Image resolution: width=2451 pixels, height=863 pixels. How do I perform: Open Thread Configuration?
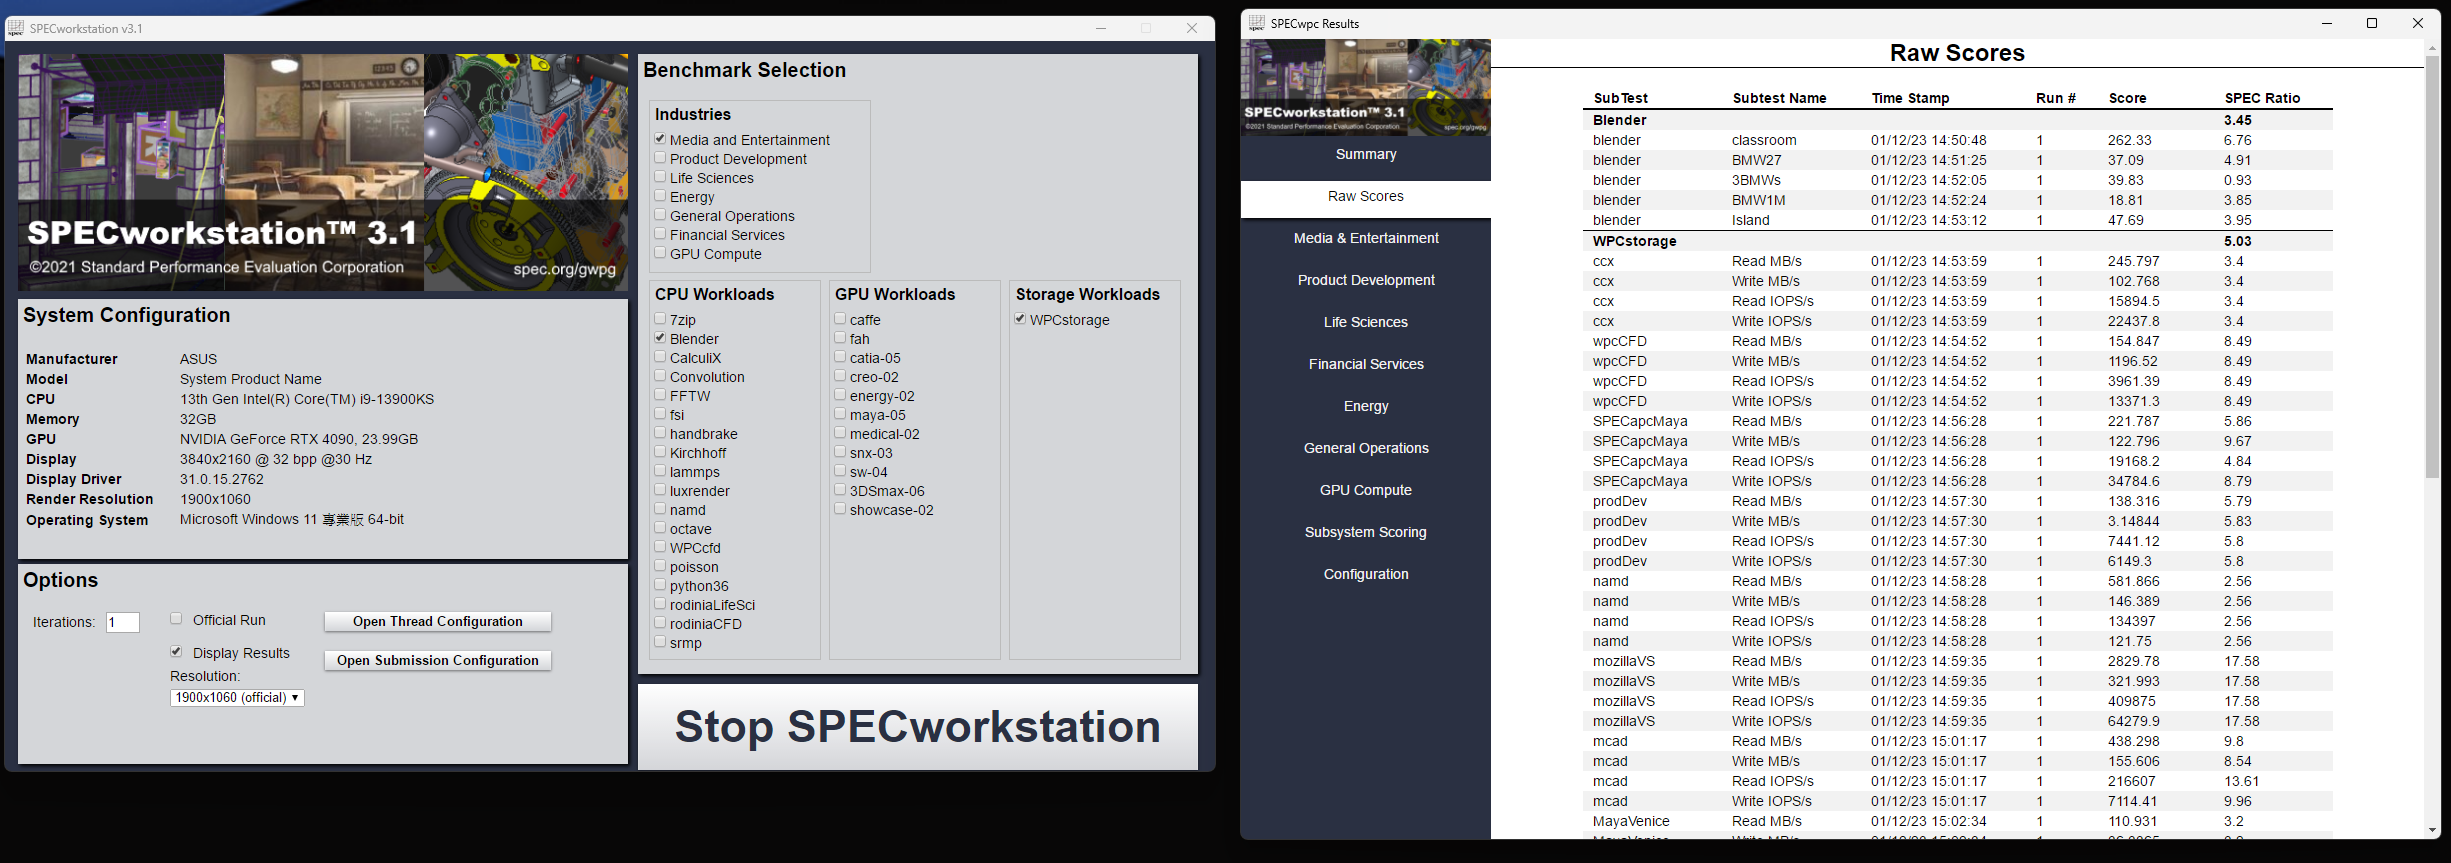click(x=437, y=621)
